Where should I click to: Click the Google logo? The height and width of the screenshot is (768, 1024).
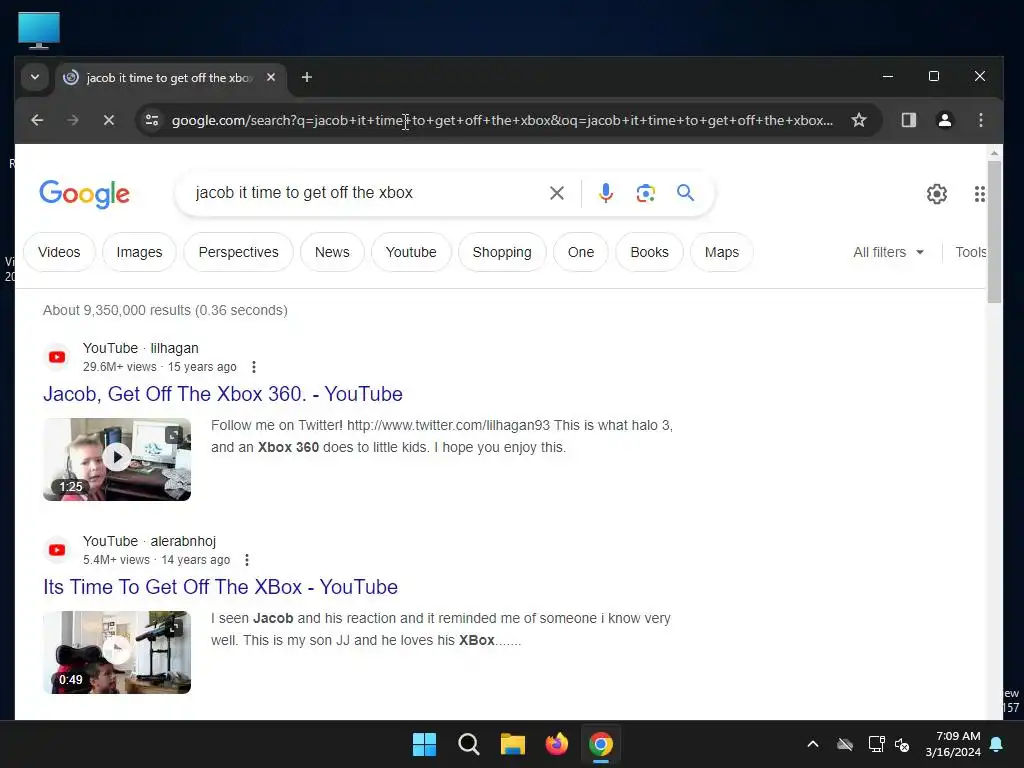pyautogui.click(x=84, y=194)
